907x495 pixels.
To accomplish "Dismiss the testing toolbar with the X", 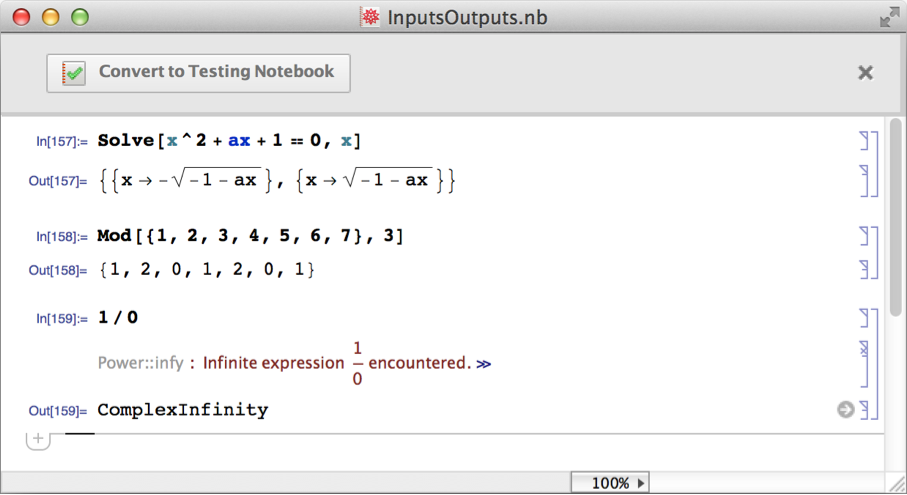I will click(x=866, y=72).
